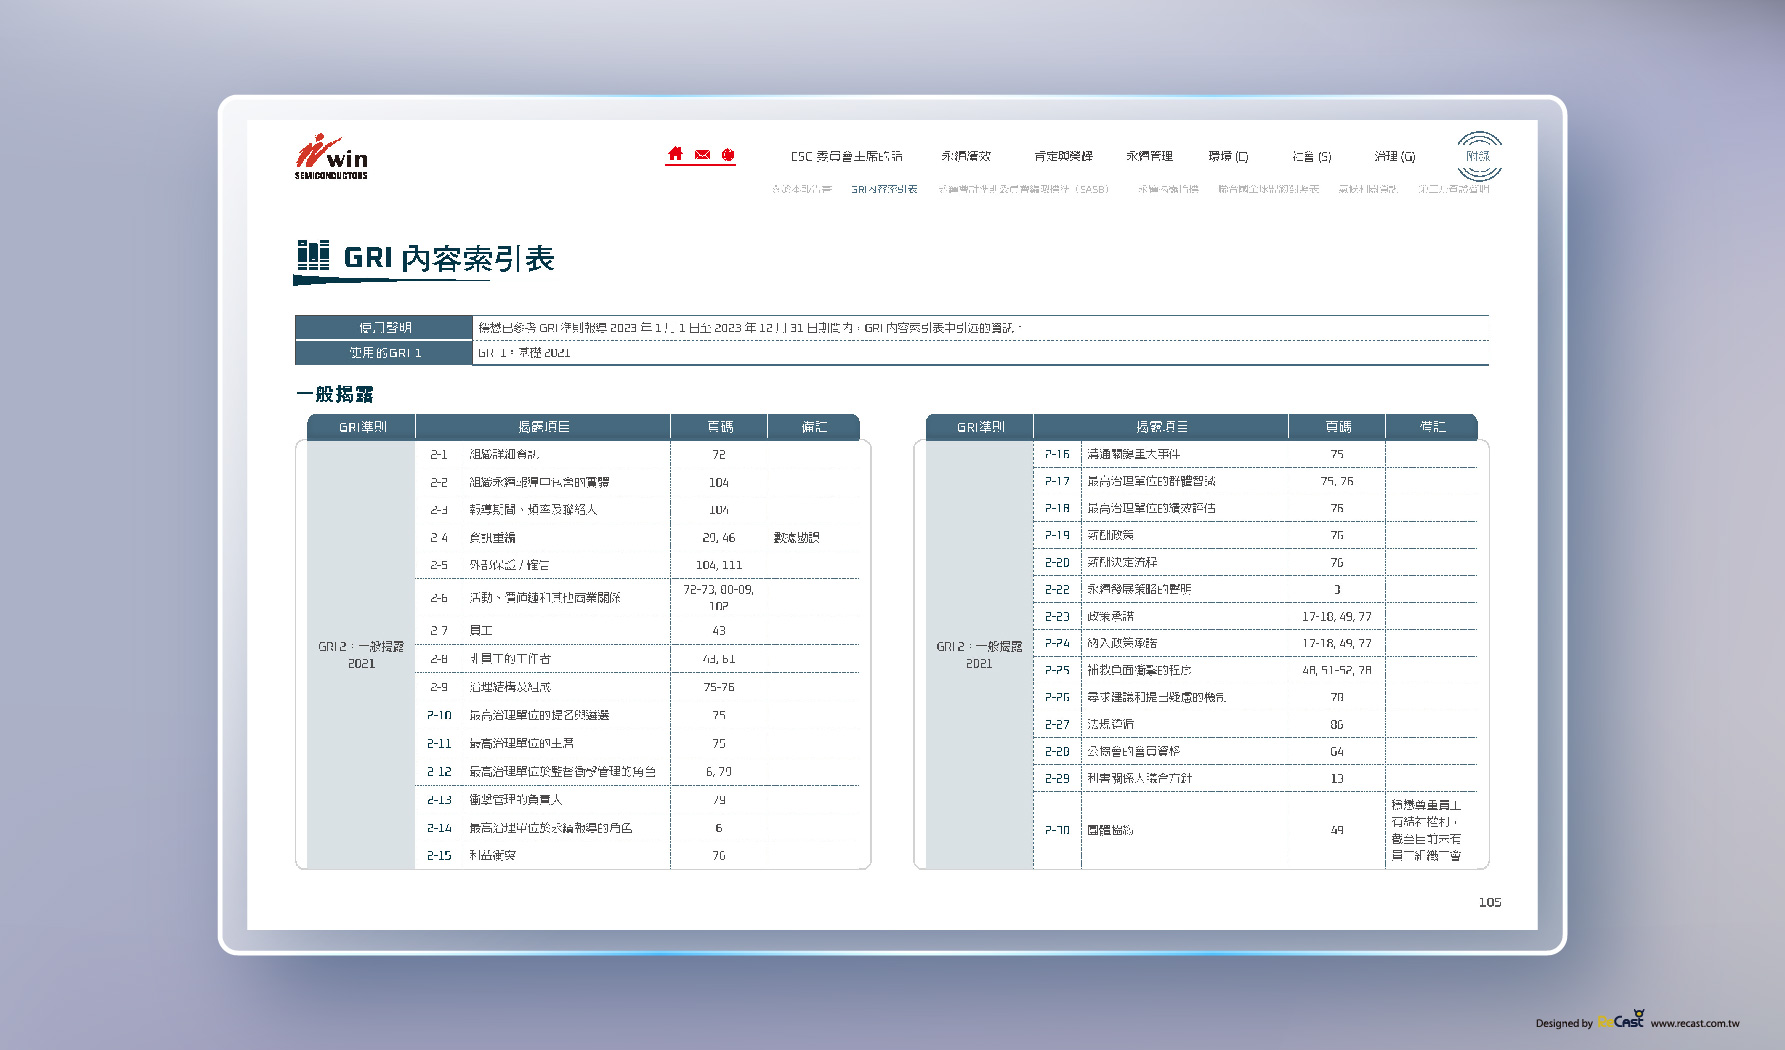Image resolution: width=1785 pixels, height=1050 pixels.
Task: Click disclosure code 2-16
Action: pyautogui.click(x=1057, y=454)
